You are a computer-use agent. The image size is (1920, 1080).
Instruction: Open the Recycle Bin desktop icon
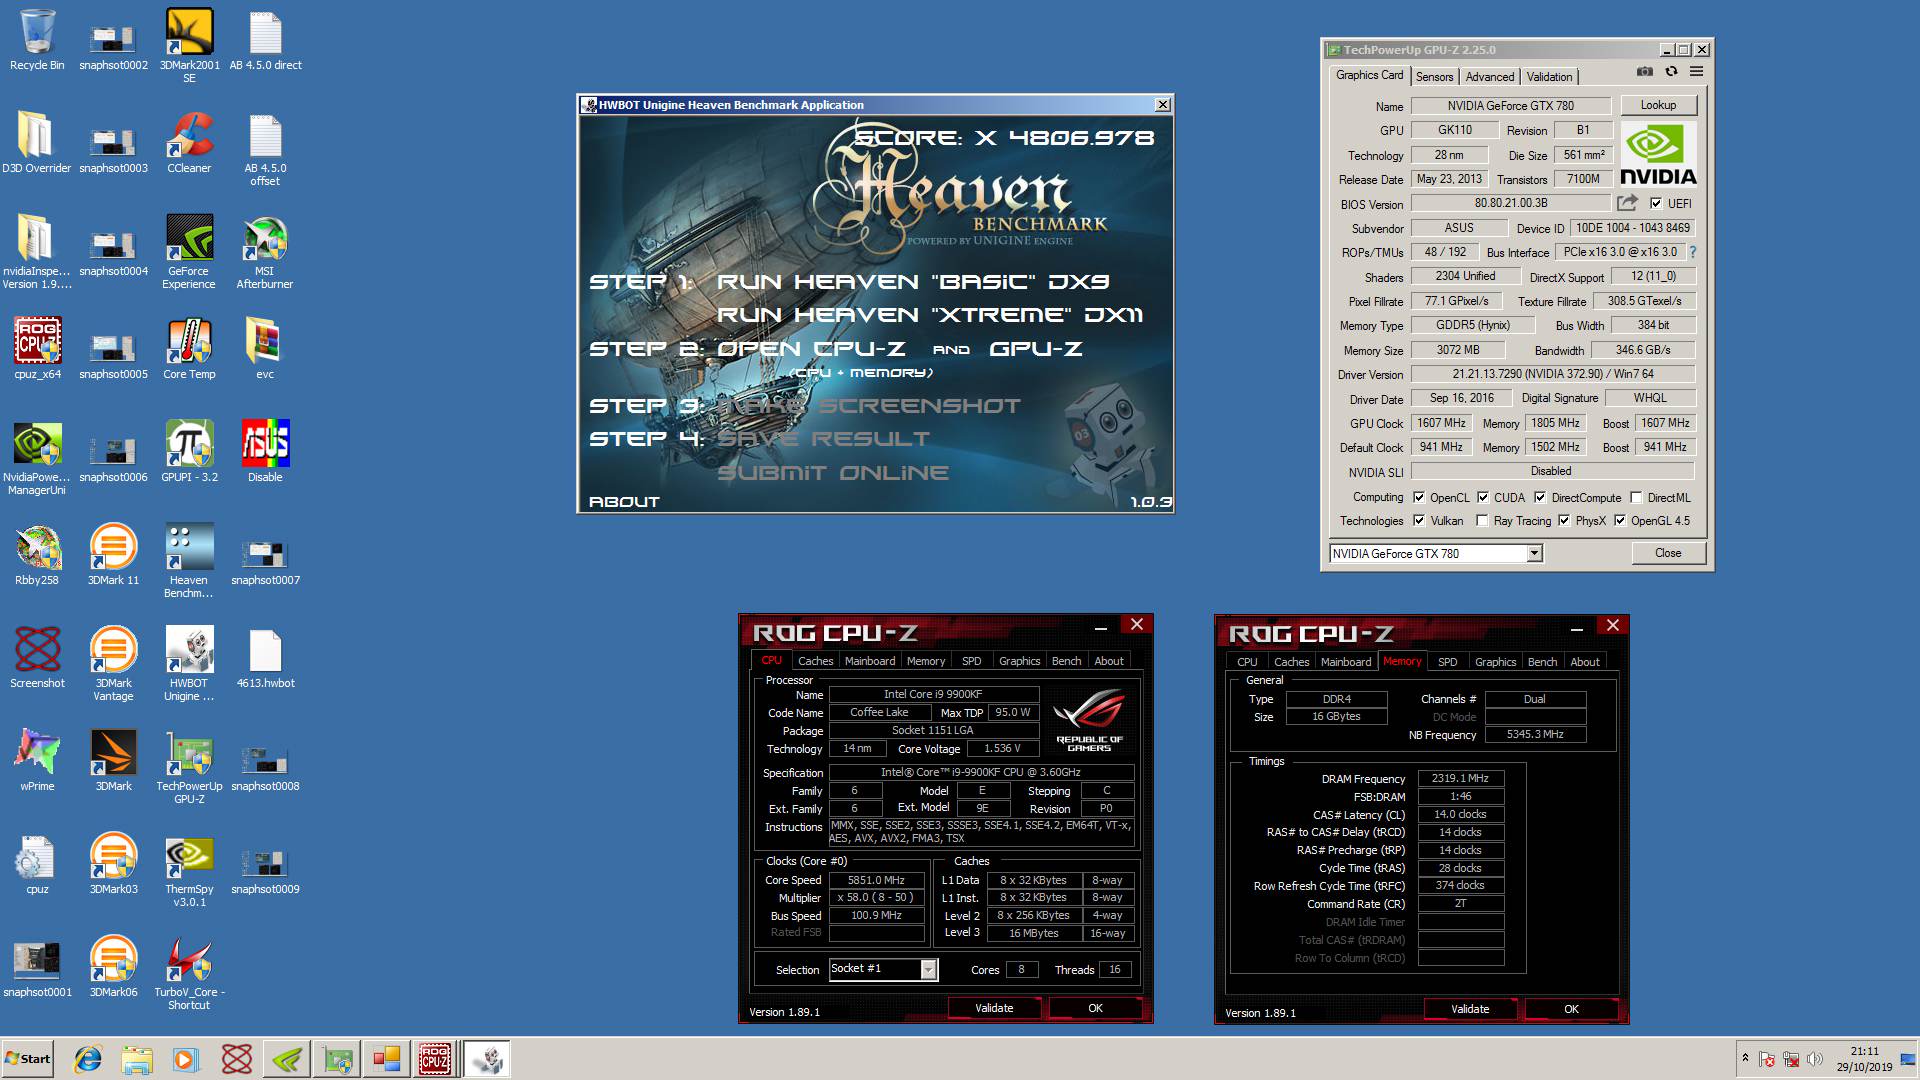tap(37, 40)
